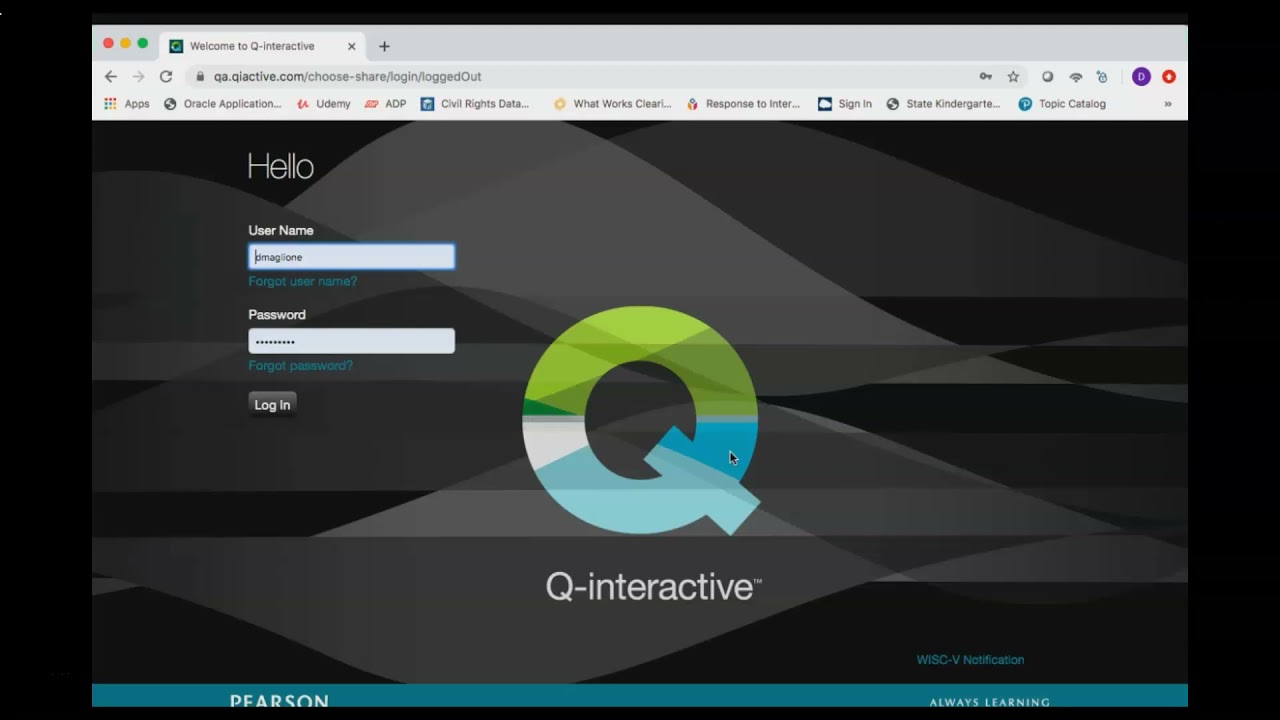Click the blue extension icon beside the profile avatar

click(x=1102, y=76)
